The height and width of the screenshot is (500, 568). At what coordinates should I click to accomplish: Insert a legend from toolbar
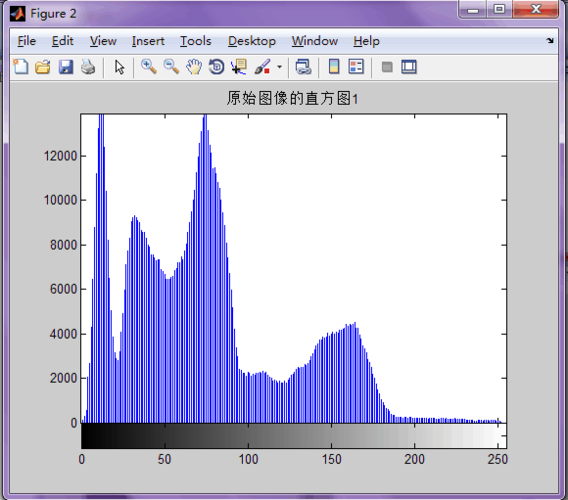(x=356, y=67)
